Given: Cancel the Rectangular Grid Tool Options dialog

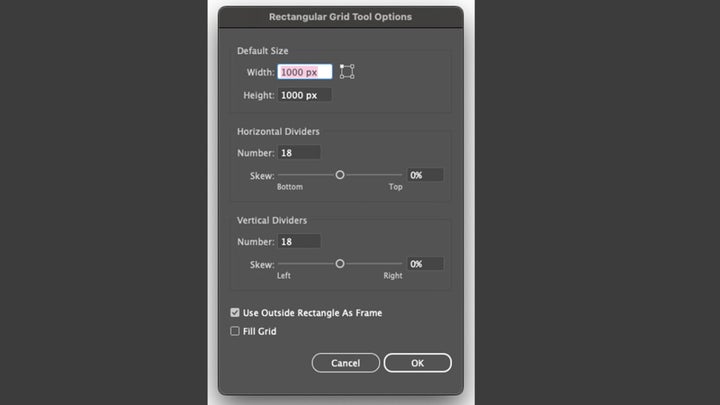Looking at the screenshot, I should 345,363.
